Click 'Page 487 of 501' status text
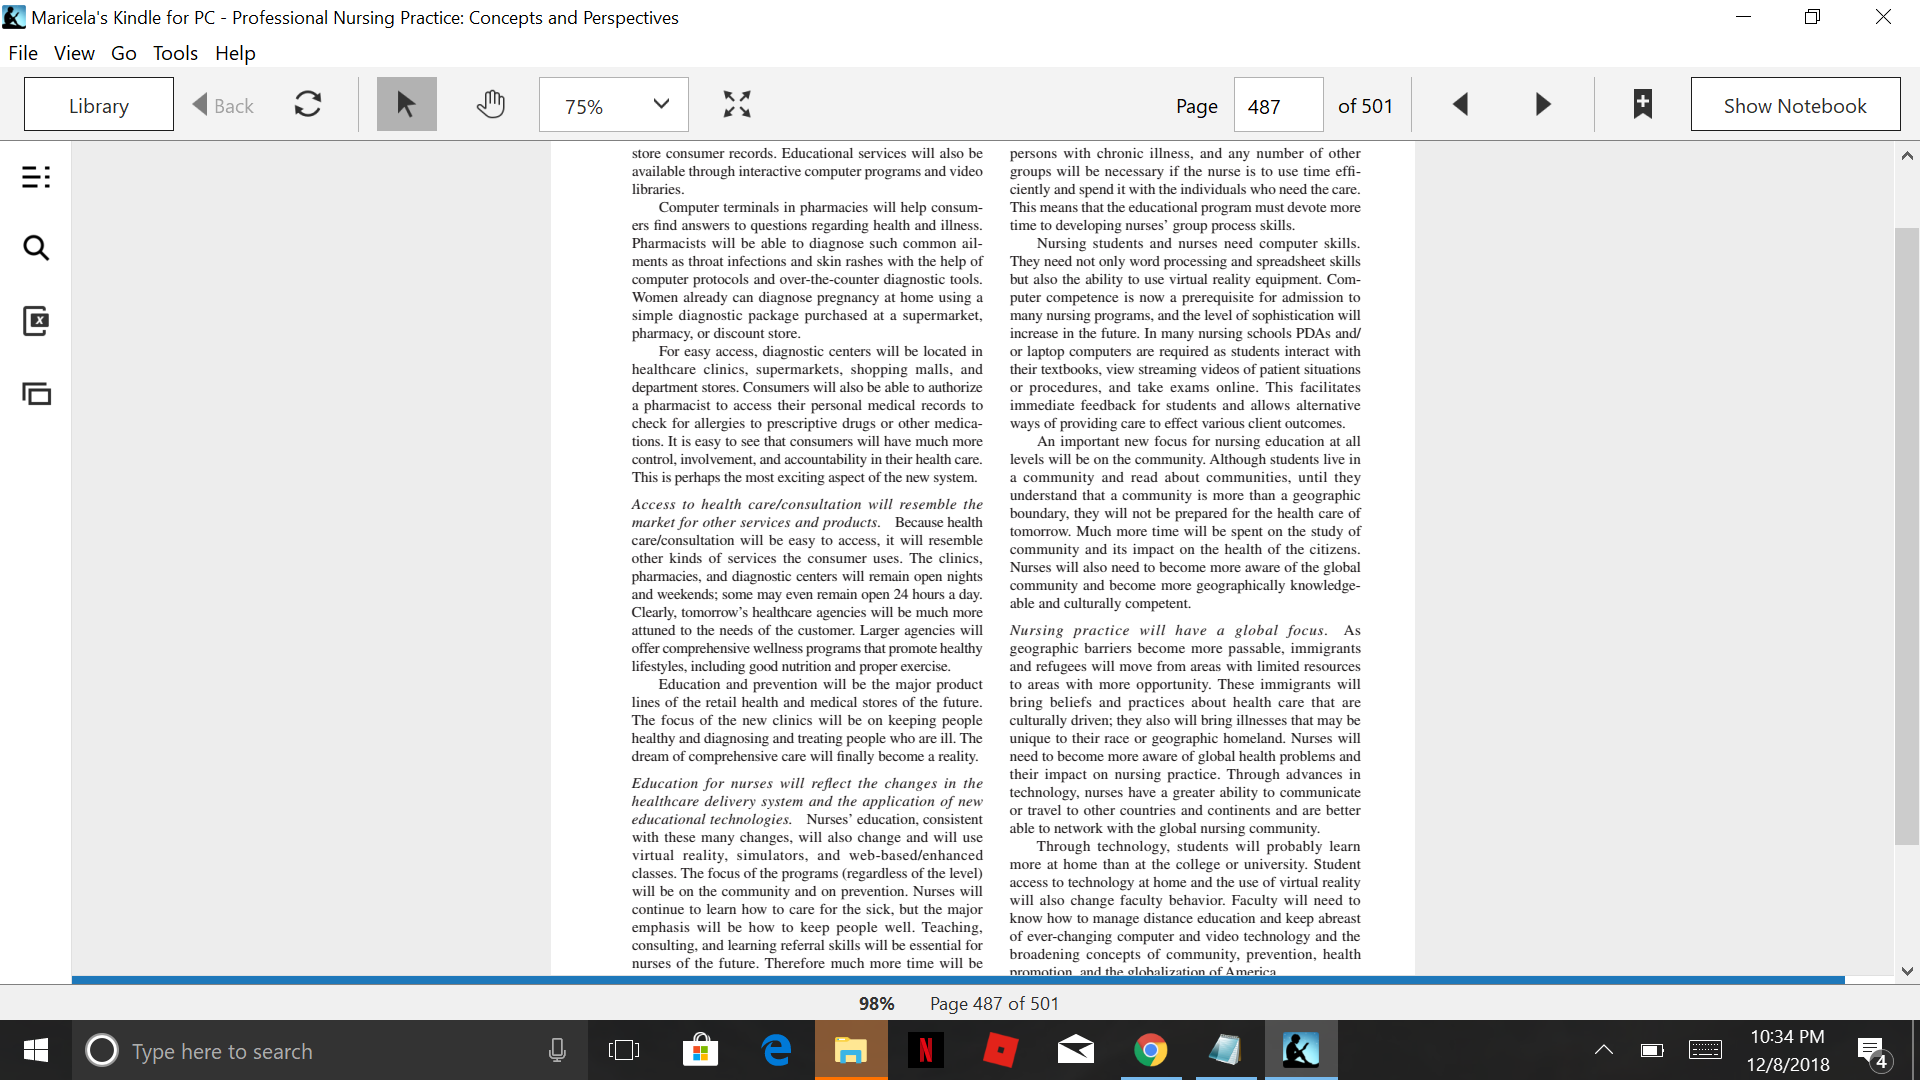Image resolution: width=1920 pixels, height=1080 pixels. point(994,1004)
